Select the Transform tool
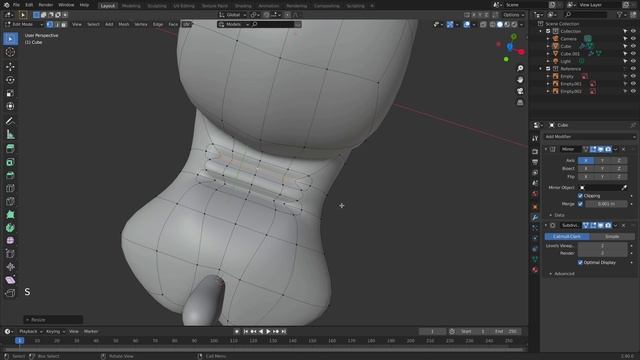Image resolution: width=640 pixels, height=360 pixels. point(10,107)
